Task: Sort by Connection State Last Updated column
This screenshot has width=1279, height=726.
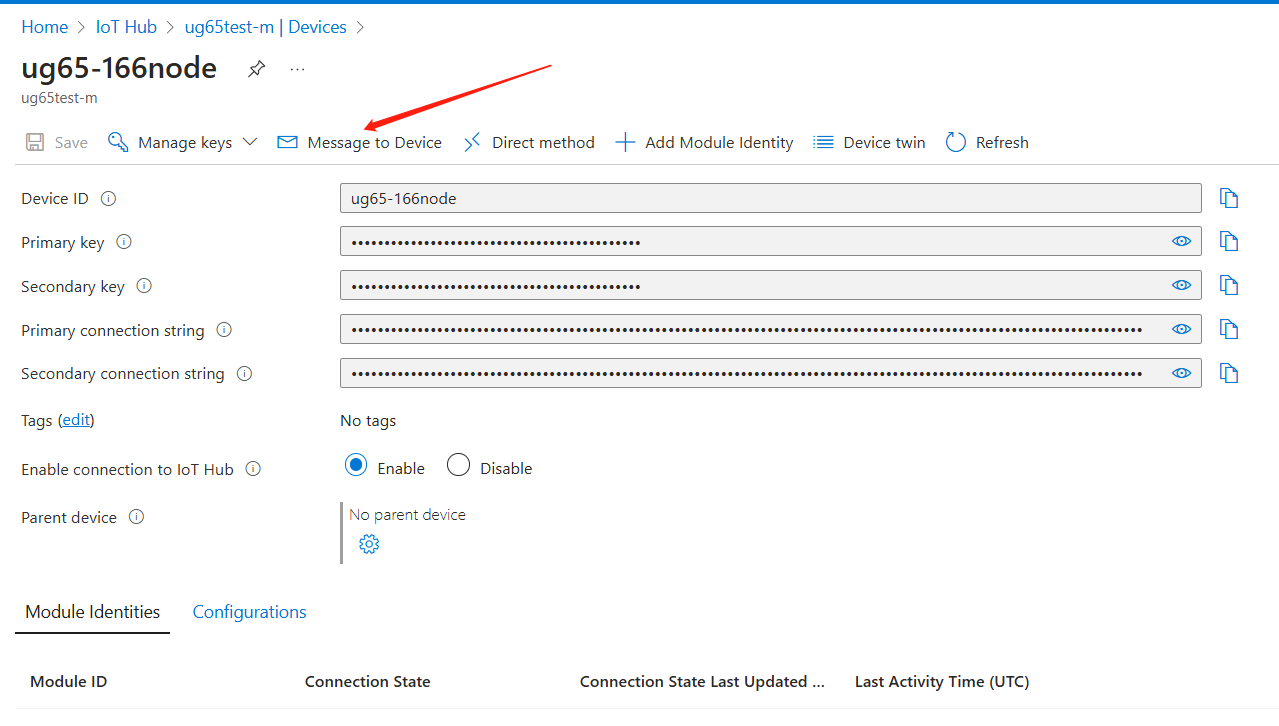Action: point(702,681)
